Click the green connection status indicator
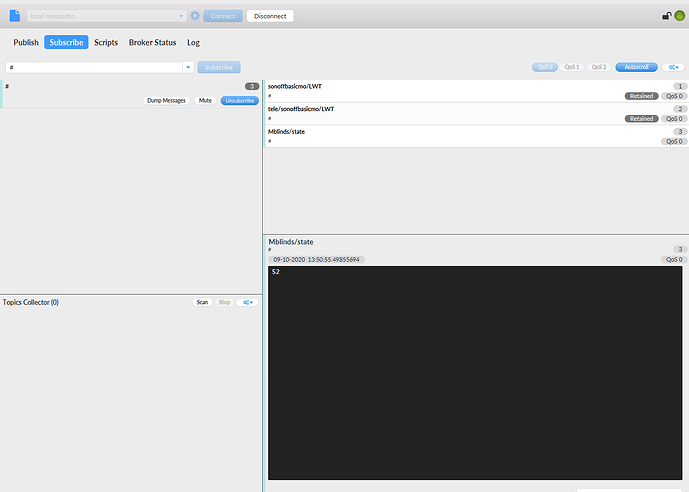Image resolution: width=689 pixels, height=492 pixels. click(680, 16)
